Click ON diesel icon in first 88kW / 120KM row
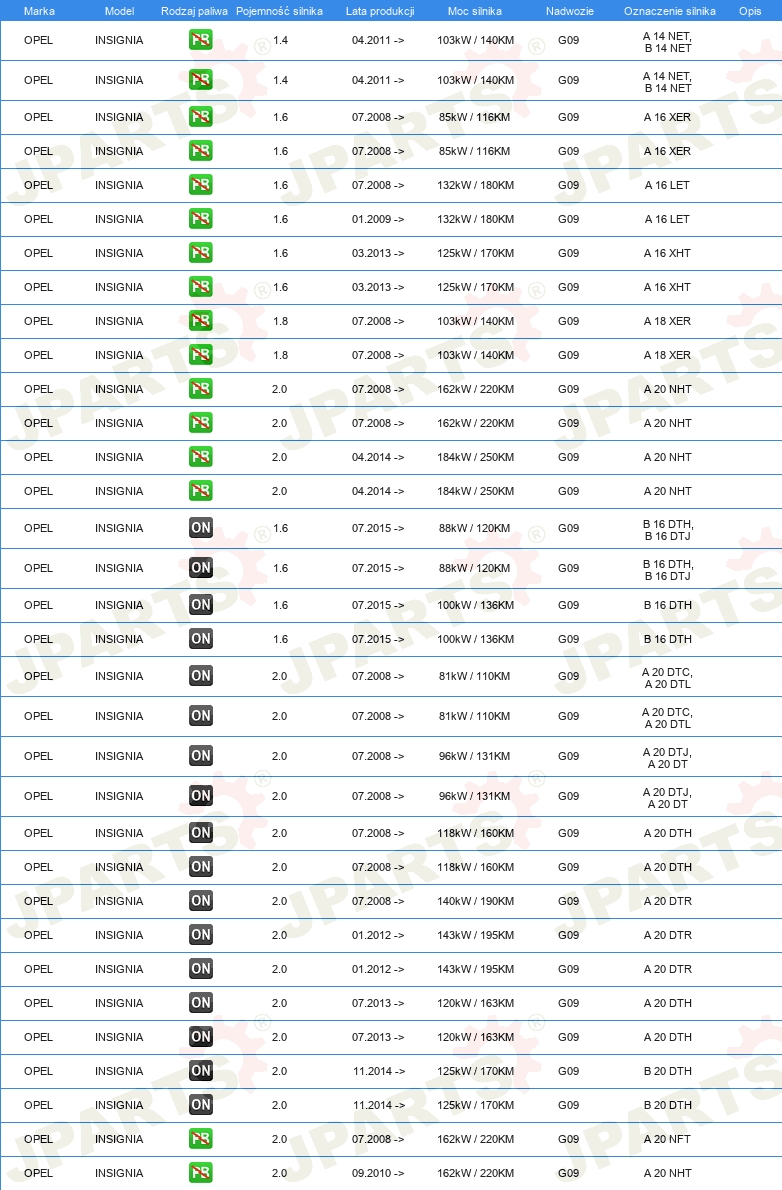782x1190 pixels. (200, 527)
